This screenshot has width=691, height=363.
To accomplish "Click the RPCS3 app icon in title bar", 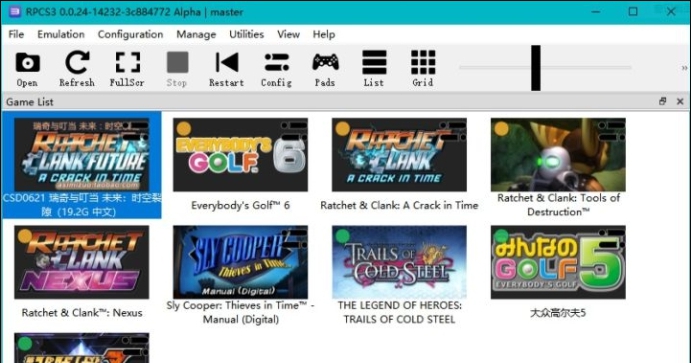I will click(15, 11).
